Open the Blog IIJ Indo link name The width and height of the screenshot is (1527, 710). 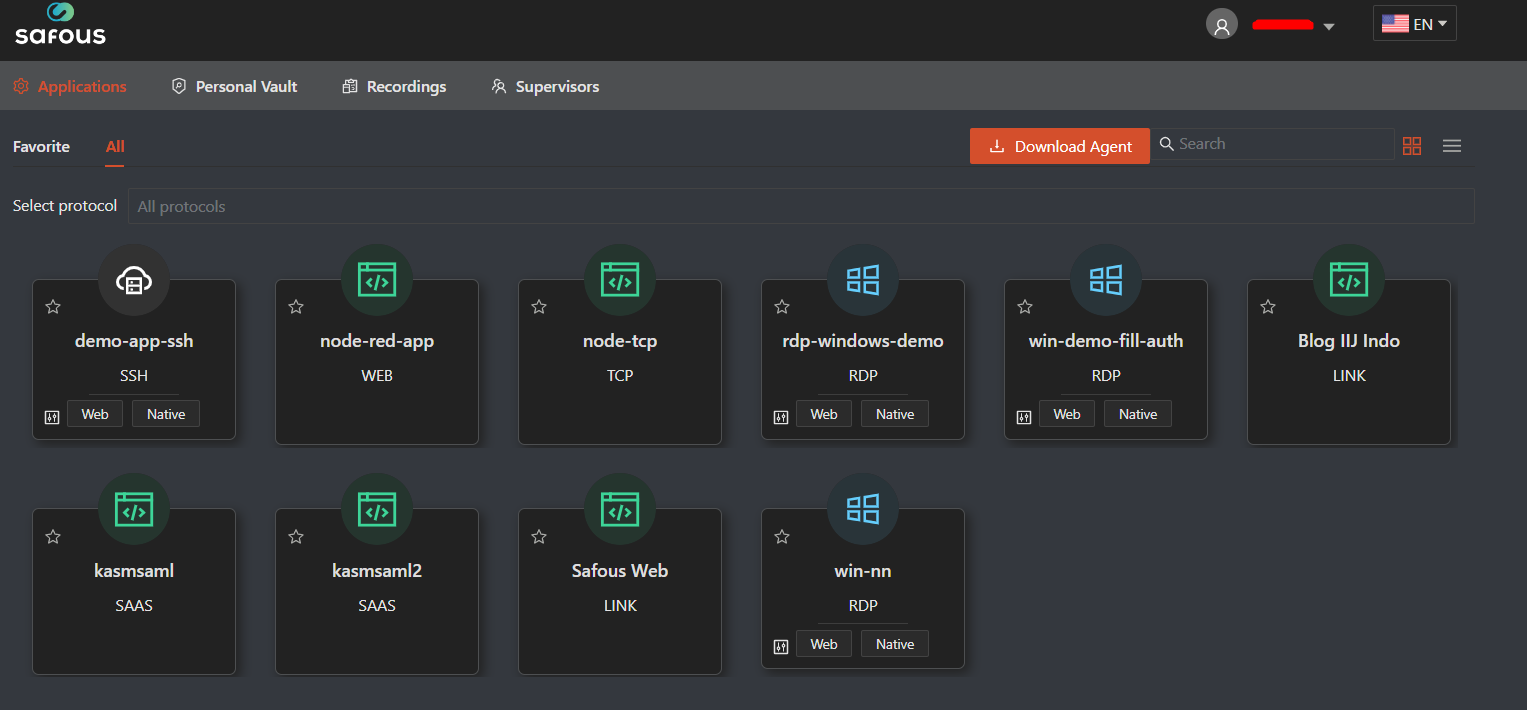click(1349, 341)
